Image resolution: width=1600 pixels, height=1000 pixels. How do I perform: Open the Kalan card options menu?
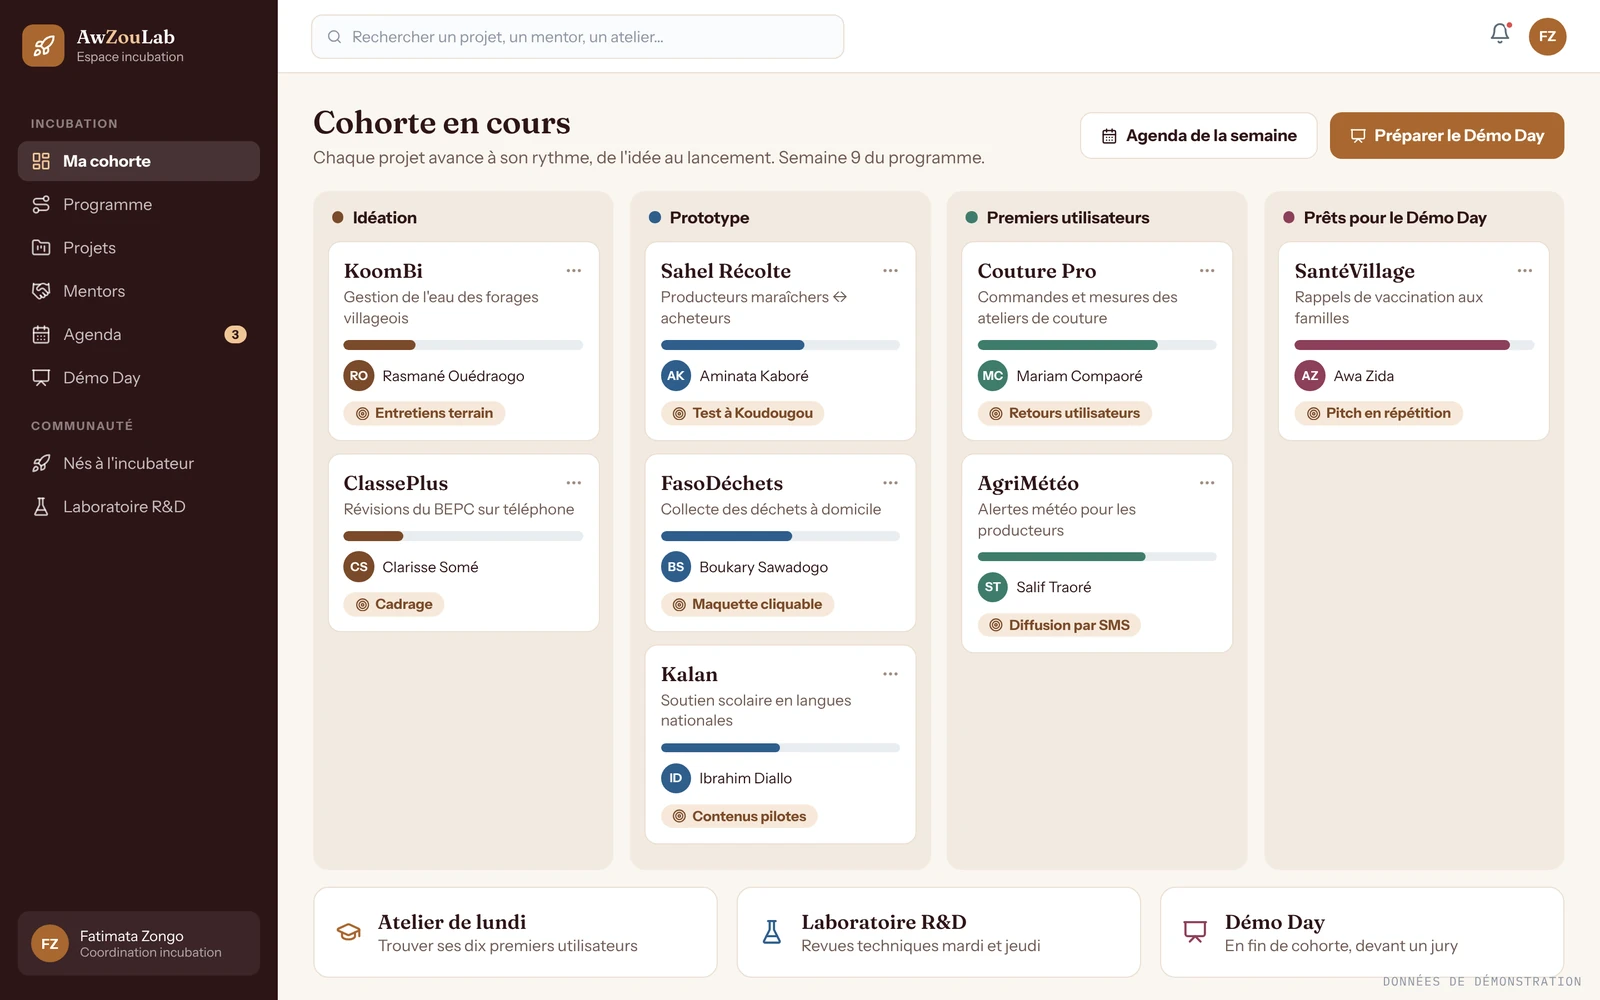pyautogui.click(x=891, y=674)
